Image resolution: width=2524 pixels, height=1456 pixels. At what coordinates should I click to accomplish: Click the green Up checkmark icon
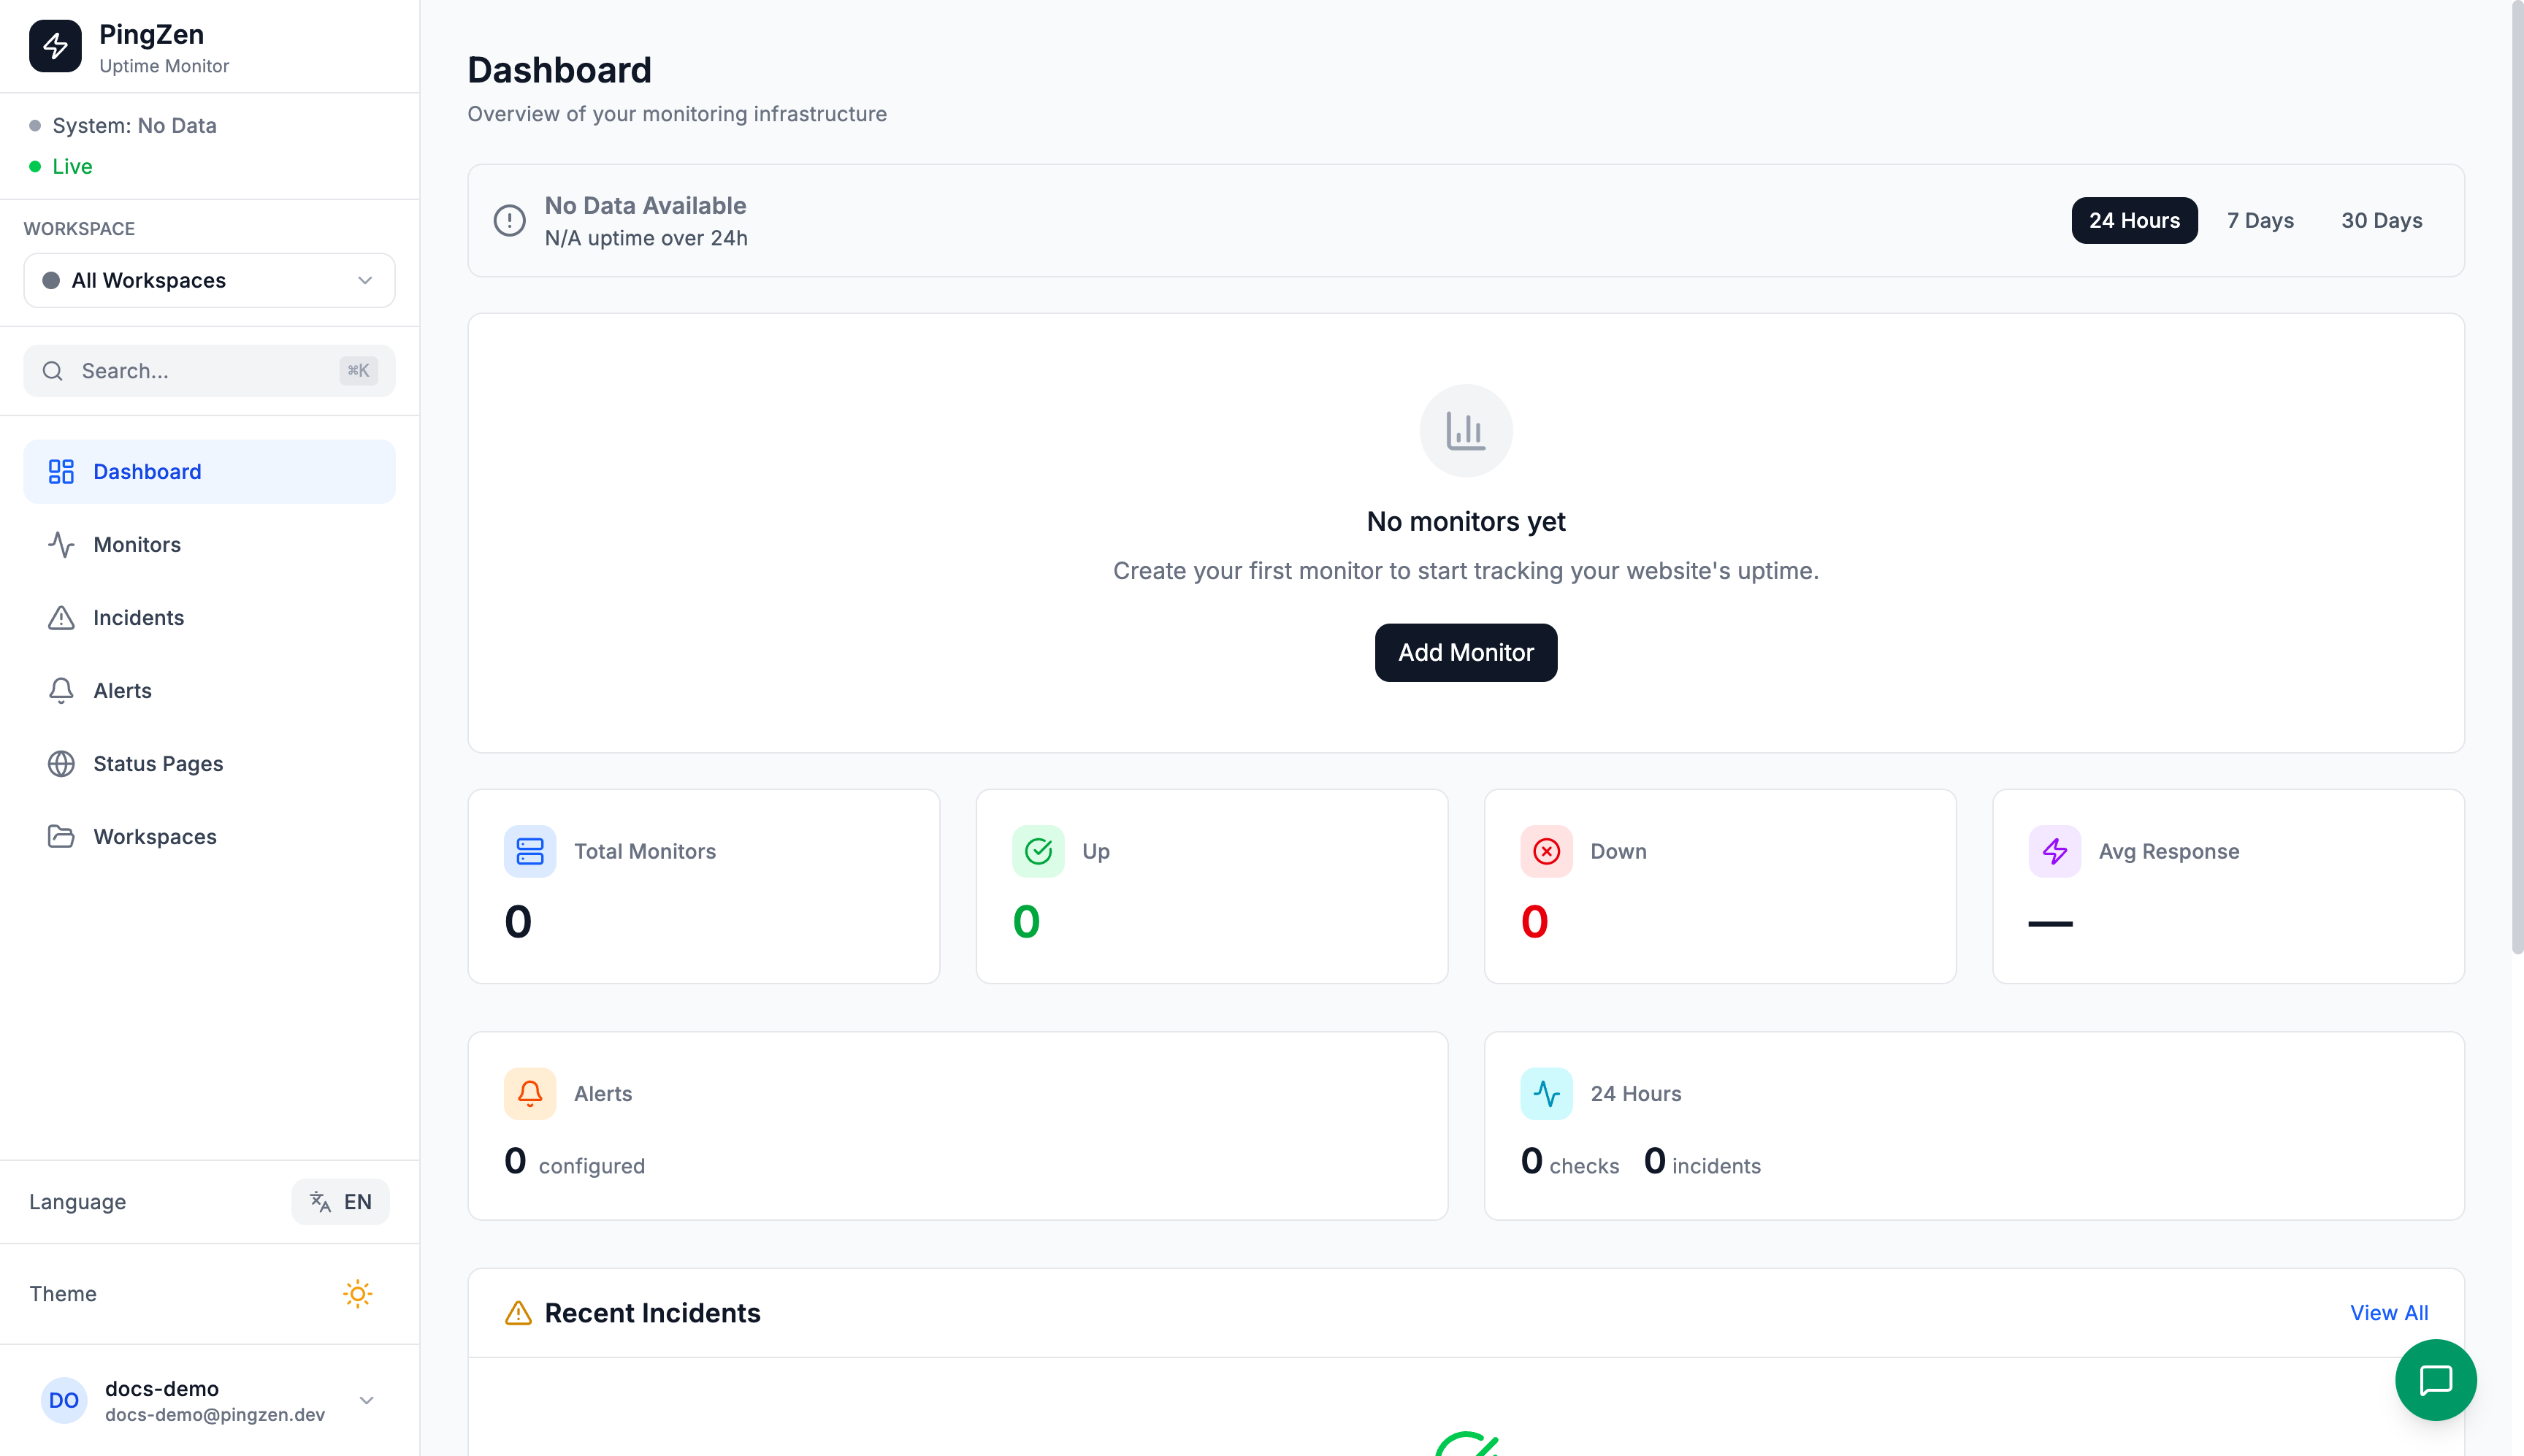(x=1038, y=851)
